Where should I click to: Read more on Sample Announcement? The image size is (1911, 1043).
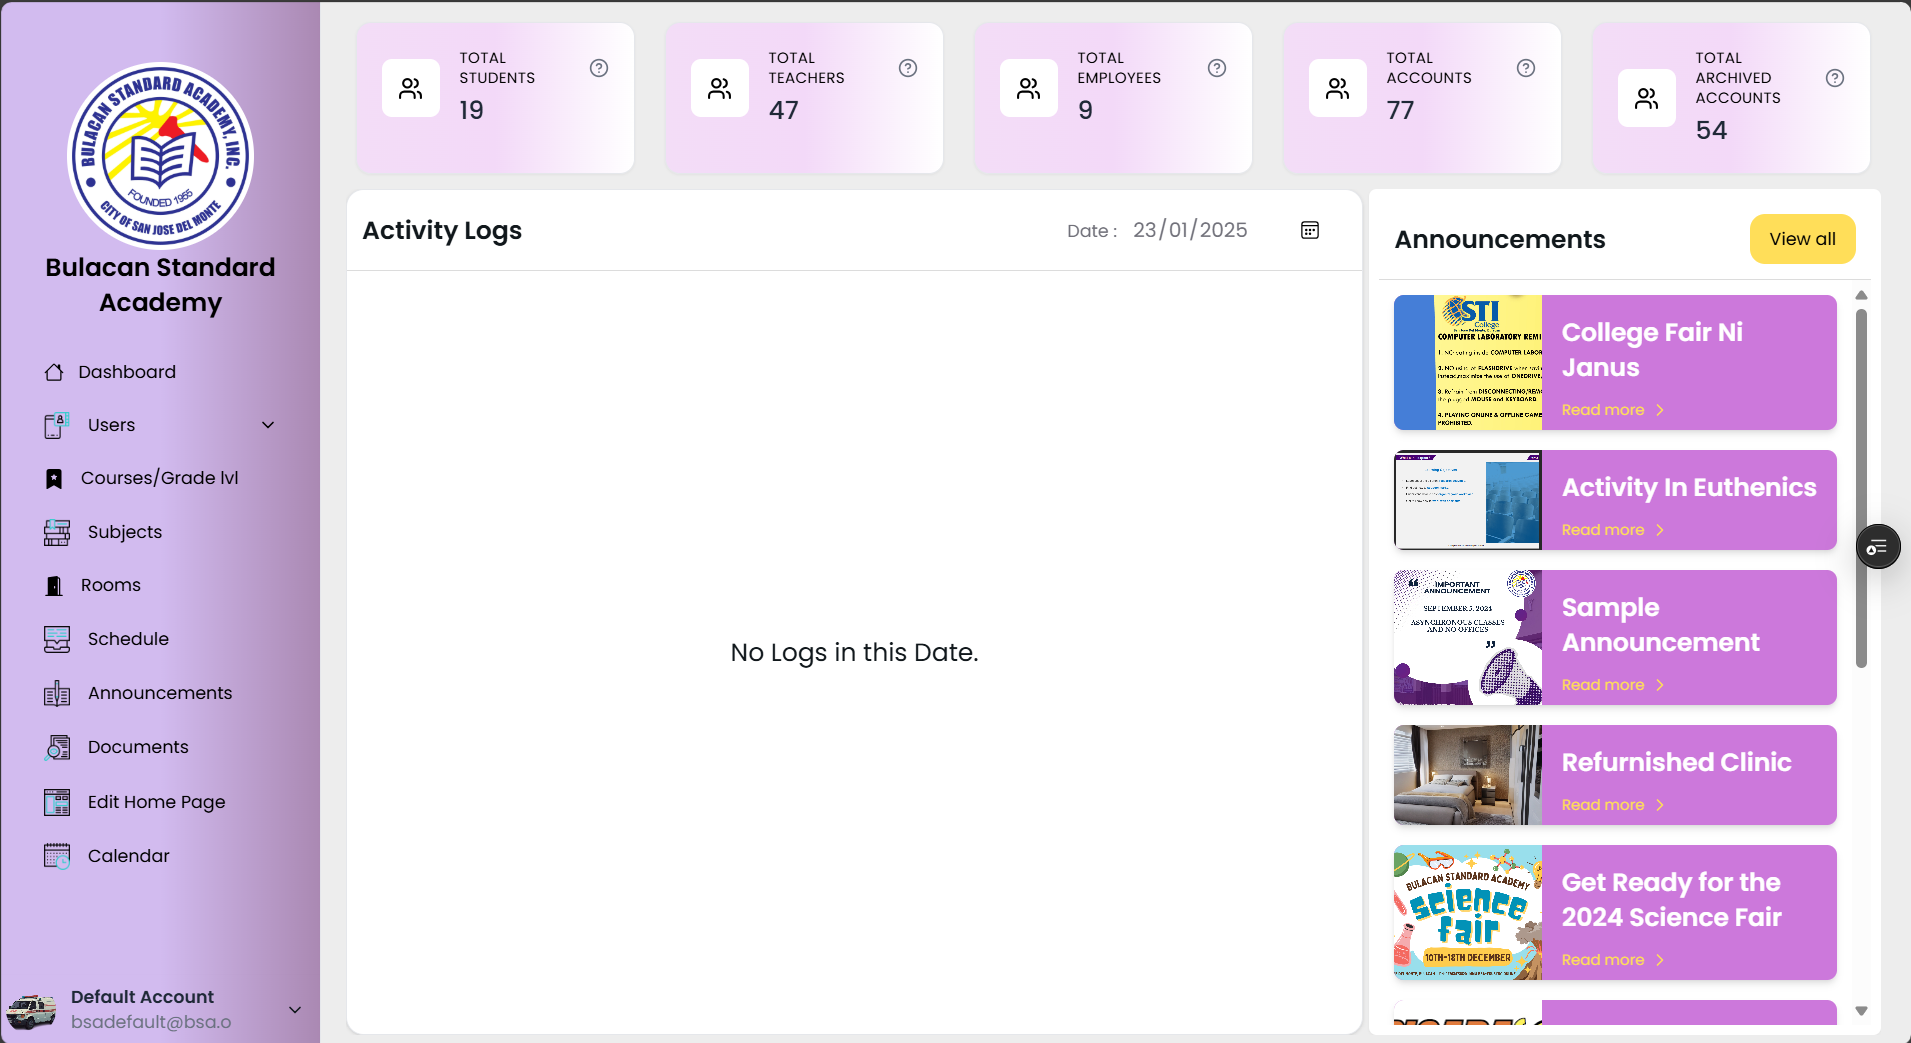[1602, 685]
